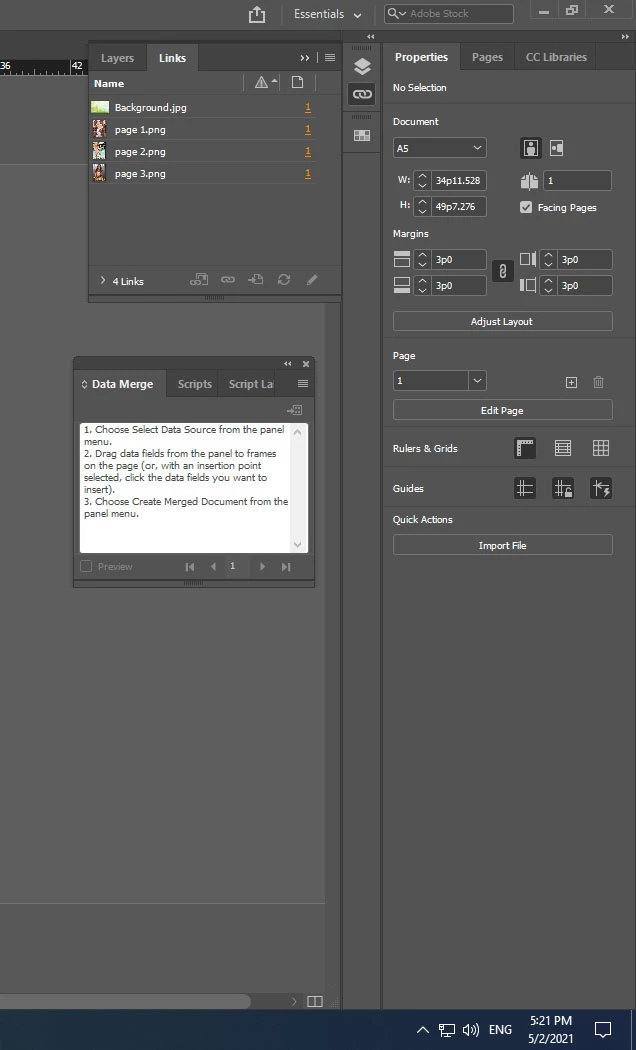Toggle the Show Document Grid icon
The width and height of the screenshot is (636, 1050).
601,449
